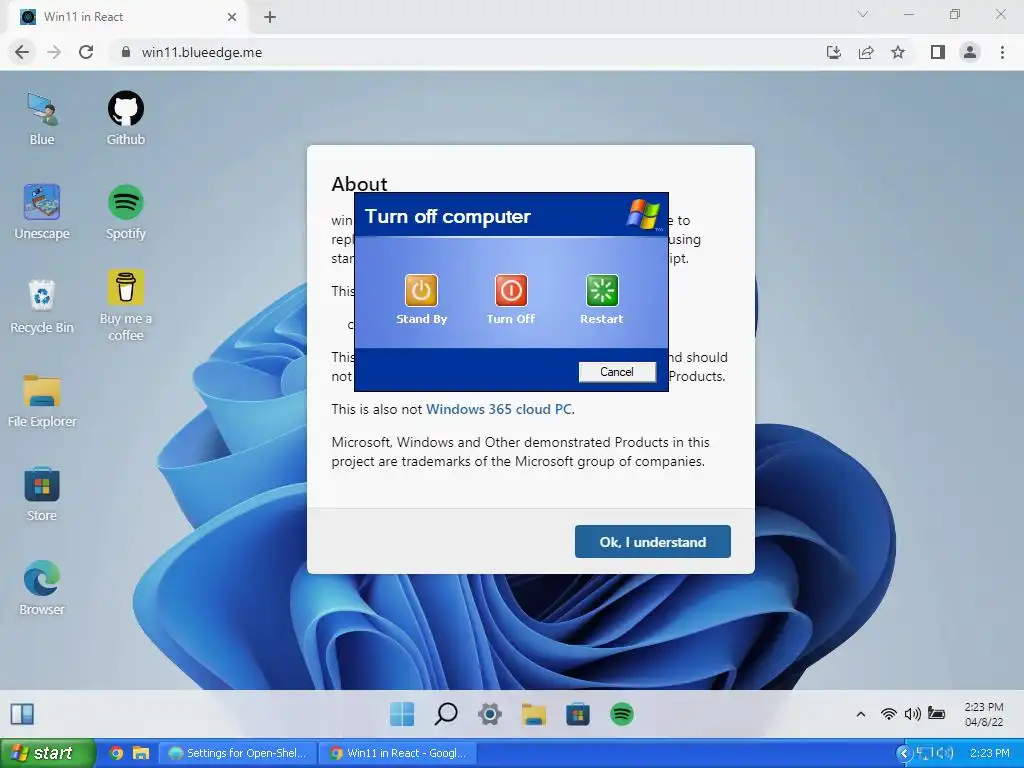Open Settings gear on Win11 taskbar
Screen dimensions: 1024x768
(490, 714)
